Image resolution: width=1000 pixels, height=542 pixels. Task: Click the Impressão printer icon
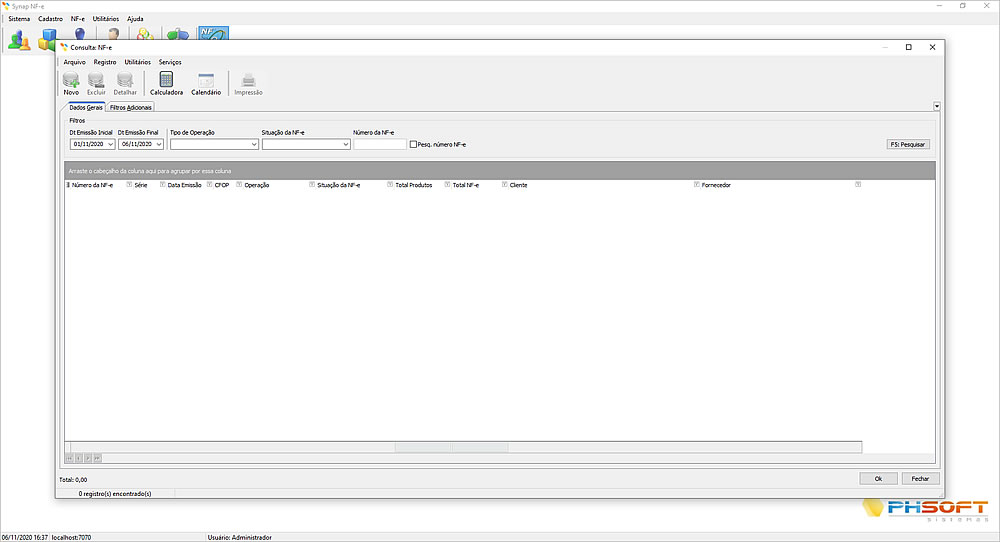248,83
